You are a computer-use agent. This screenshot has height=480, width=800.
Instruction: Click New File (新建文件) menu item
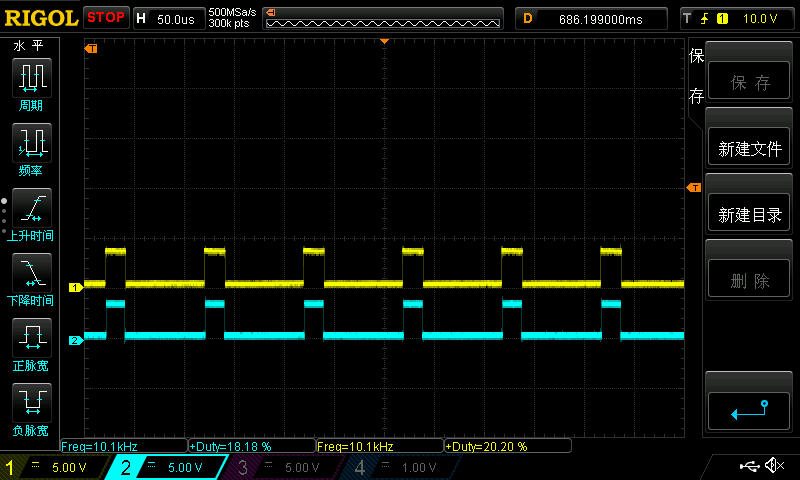click(749, 149)
